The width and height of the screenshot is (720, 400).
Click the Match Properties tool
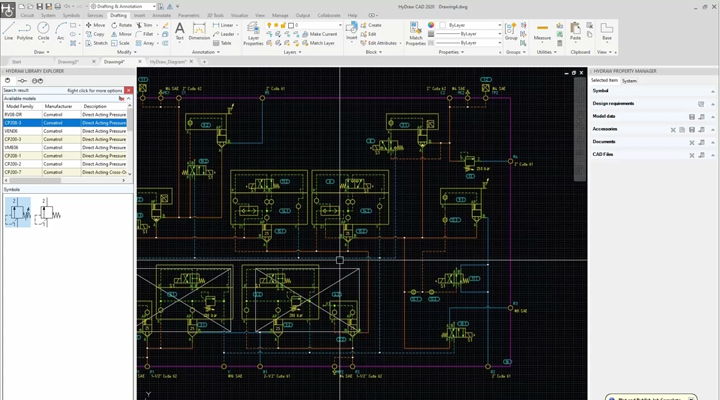416,34
